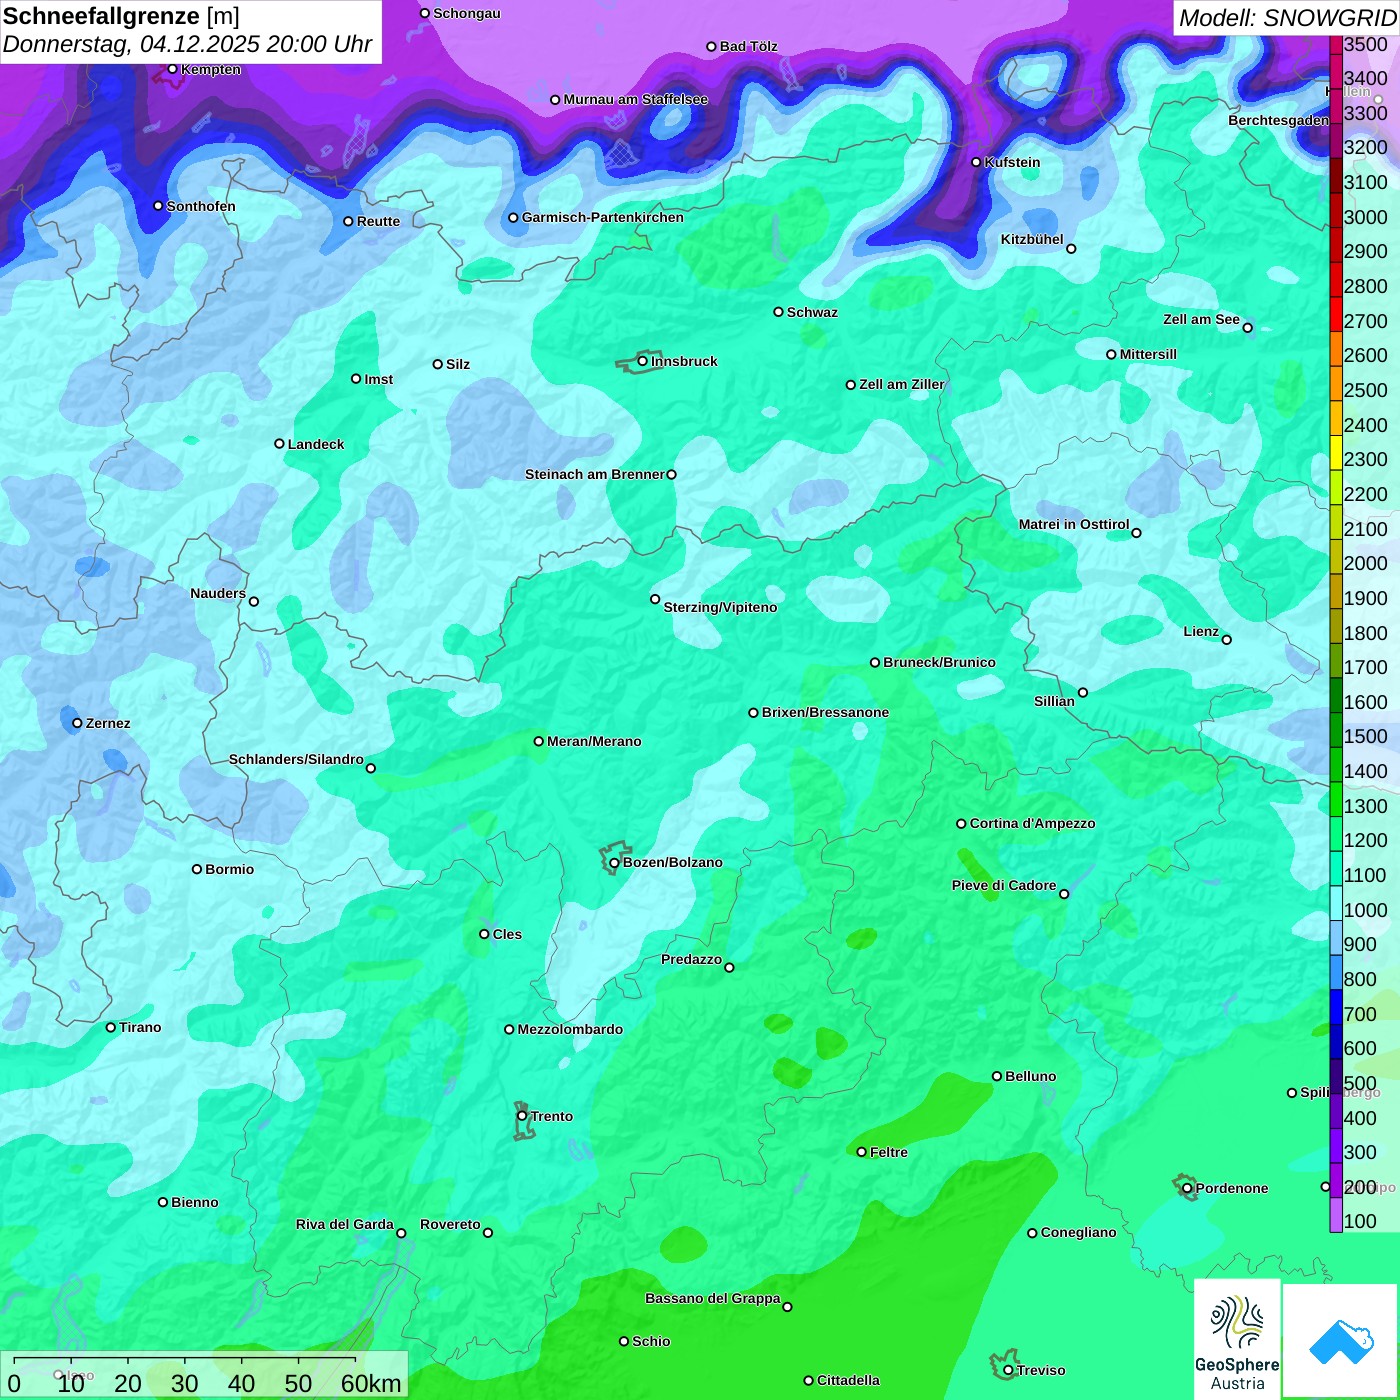1400x1400 pixels.
Task: Click the blue cloud house logo
Action: (1341, 1342)
